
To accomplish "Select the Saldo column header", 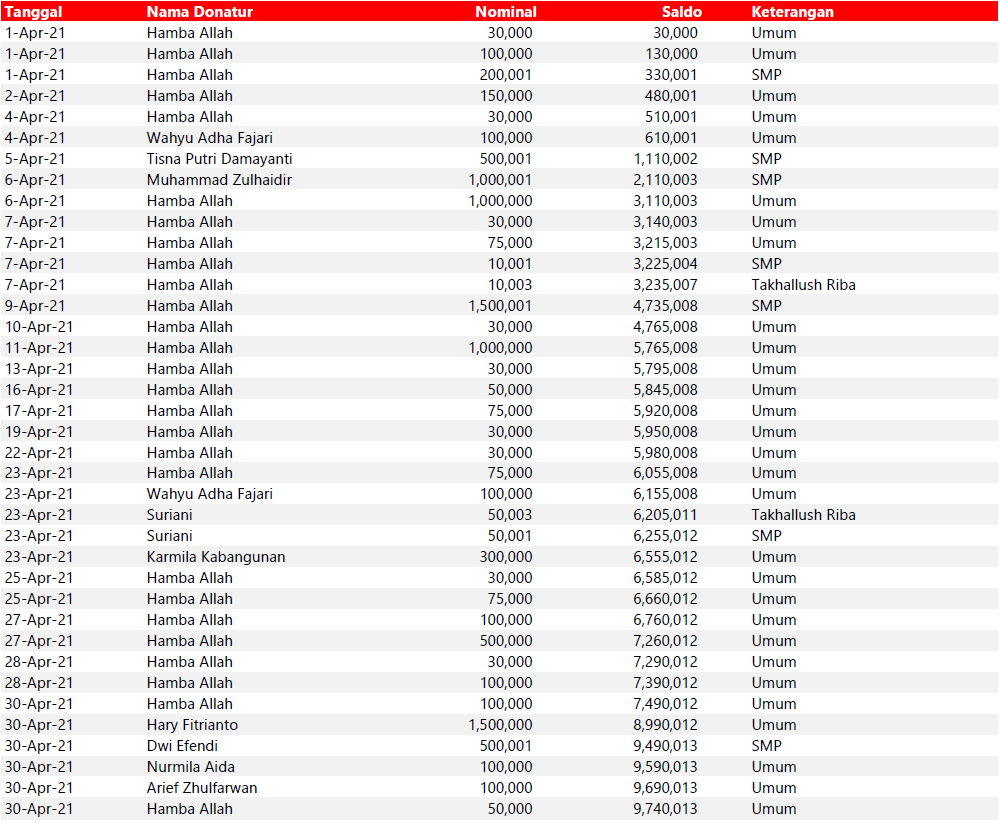I will pyautogui.click(x=681, y=12).
